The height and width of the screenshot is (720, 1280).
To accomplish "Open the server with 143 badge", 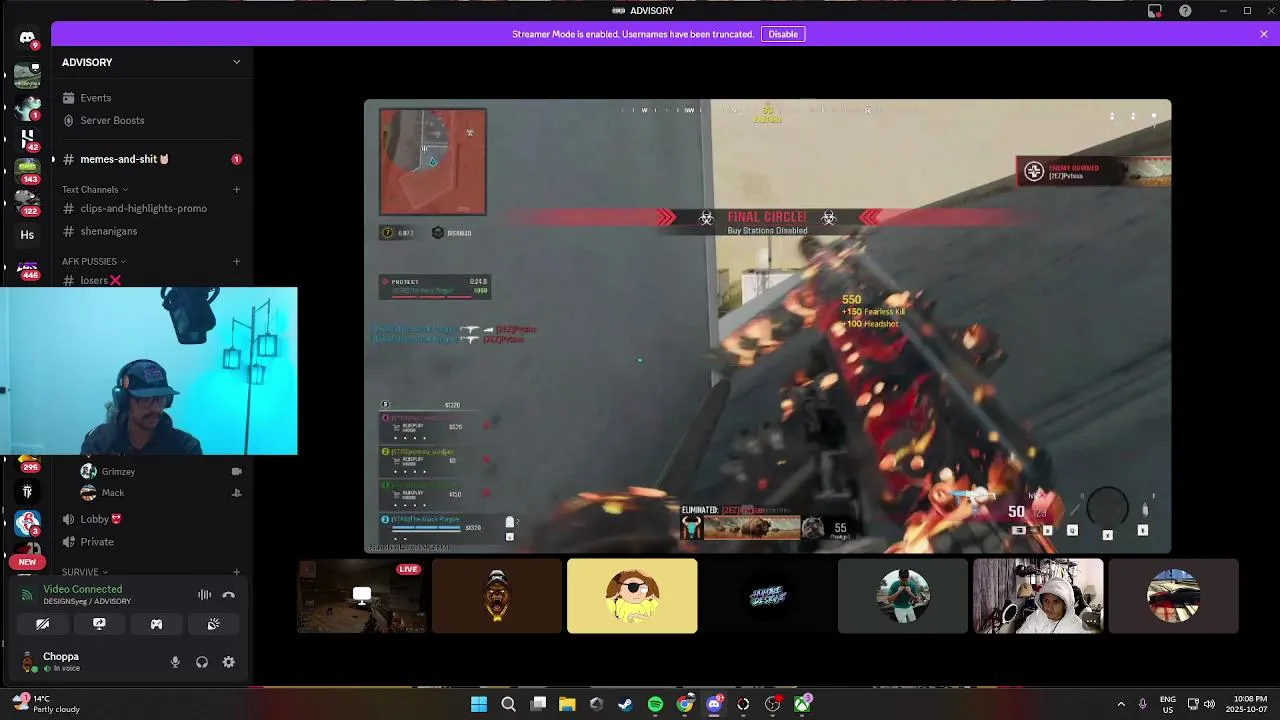I will 27,170.
